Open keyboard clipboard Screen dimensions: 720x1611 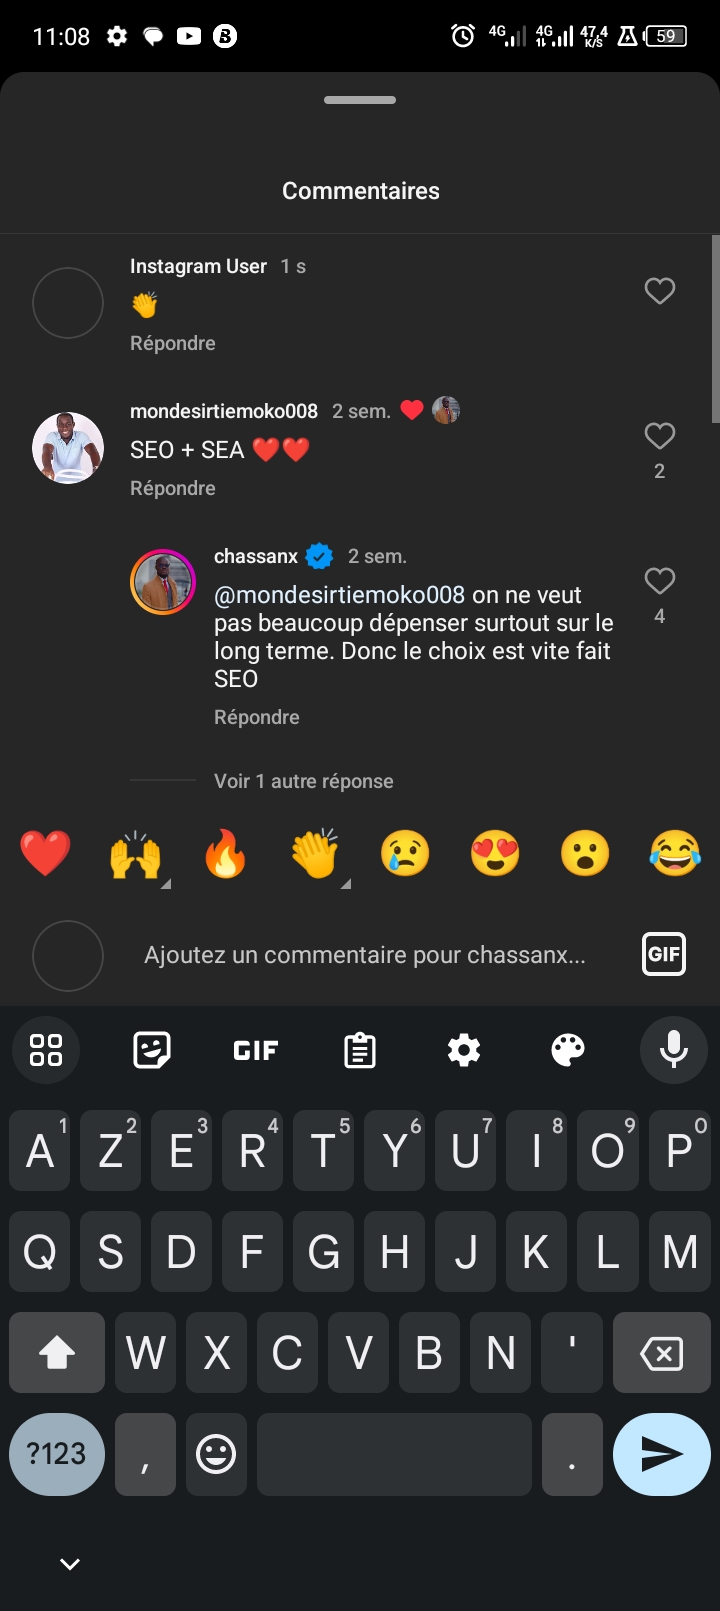pyautogui.click(x=360, y=1050)
